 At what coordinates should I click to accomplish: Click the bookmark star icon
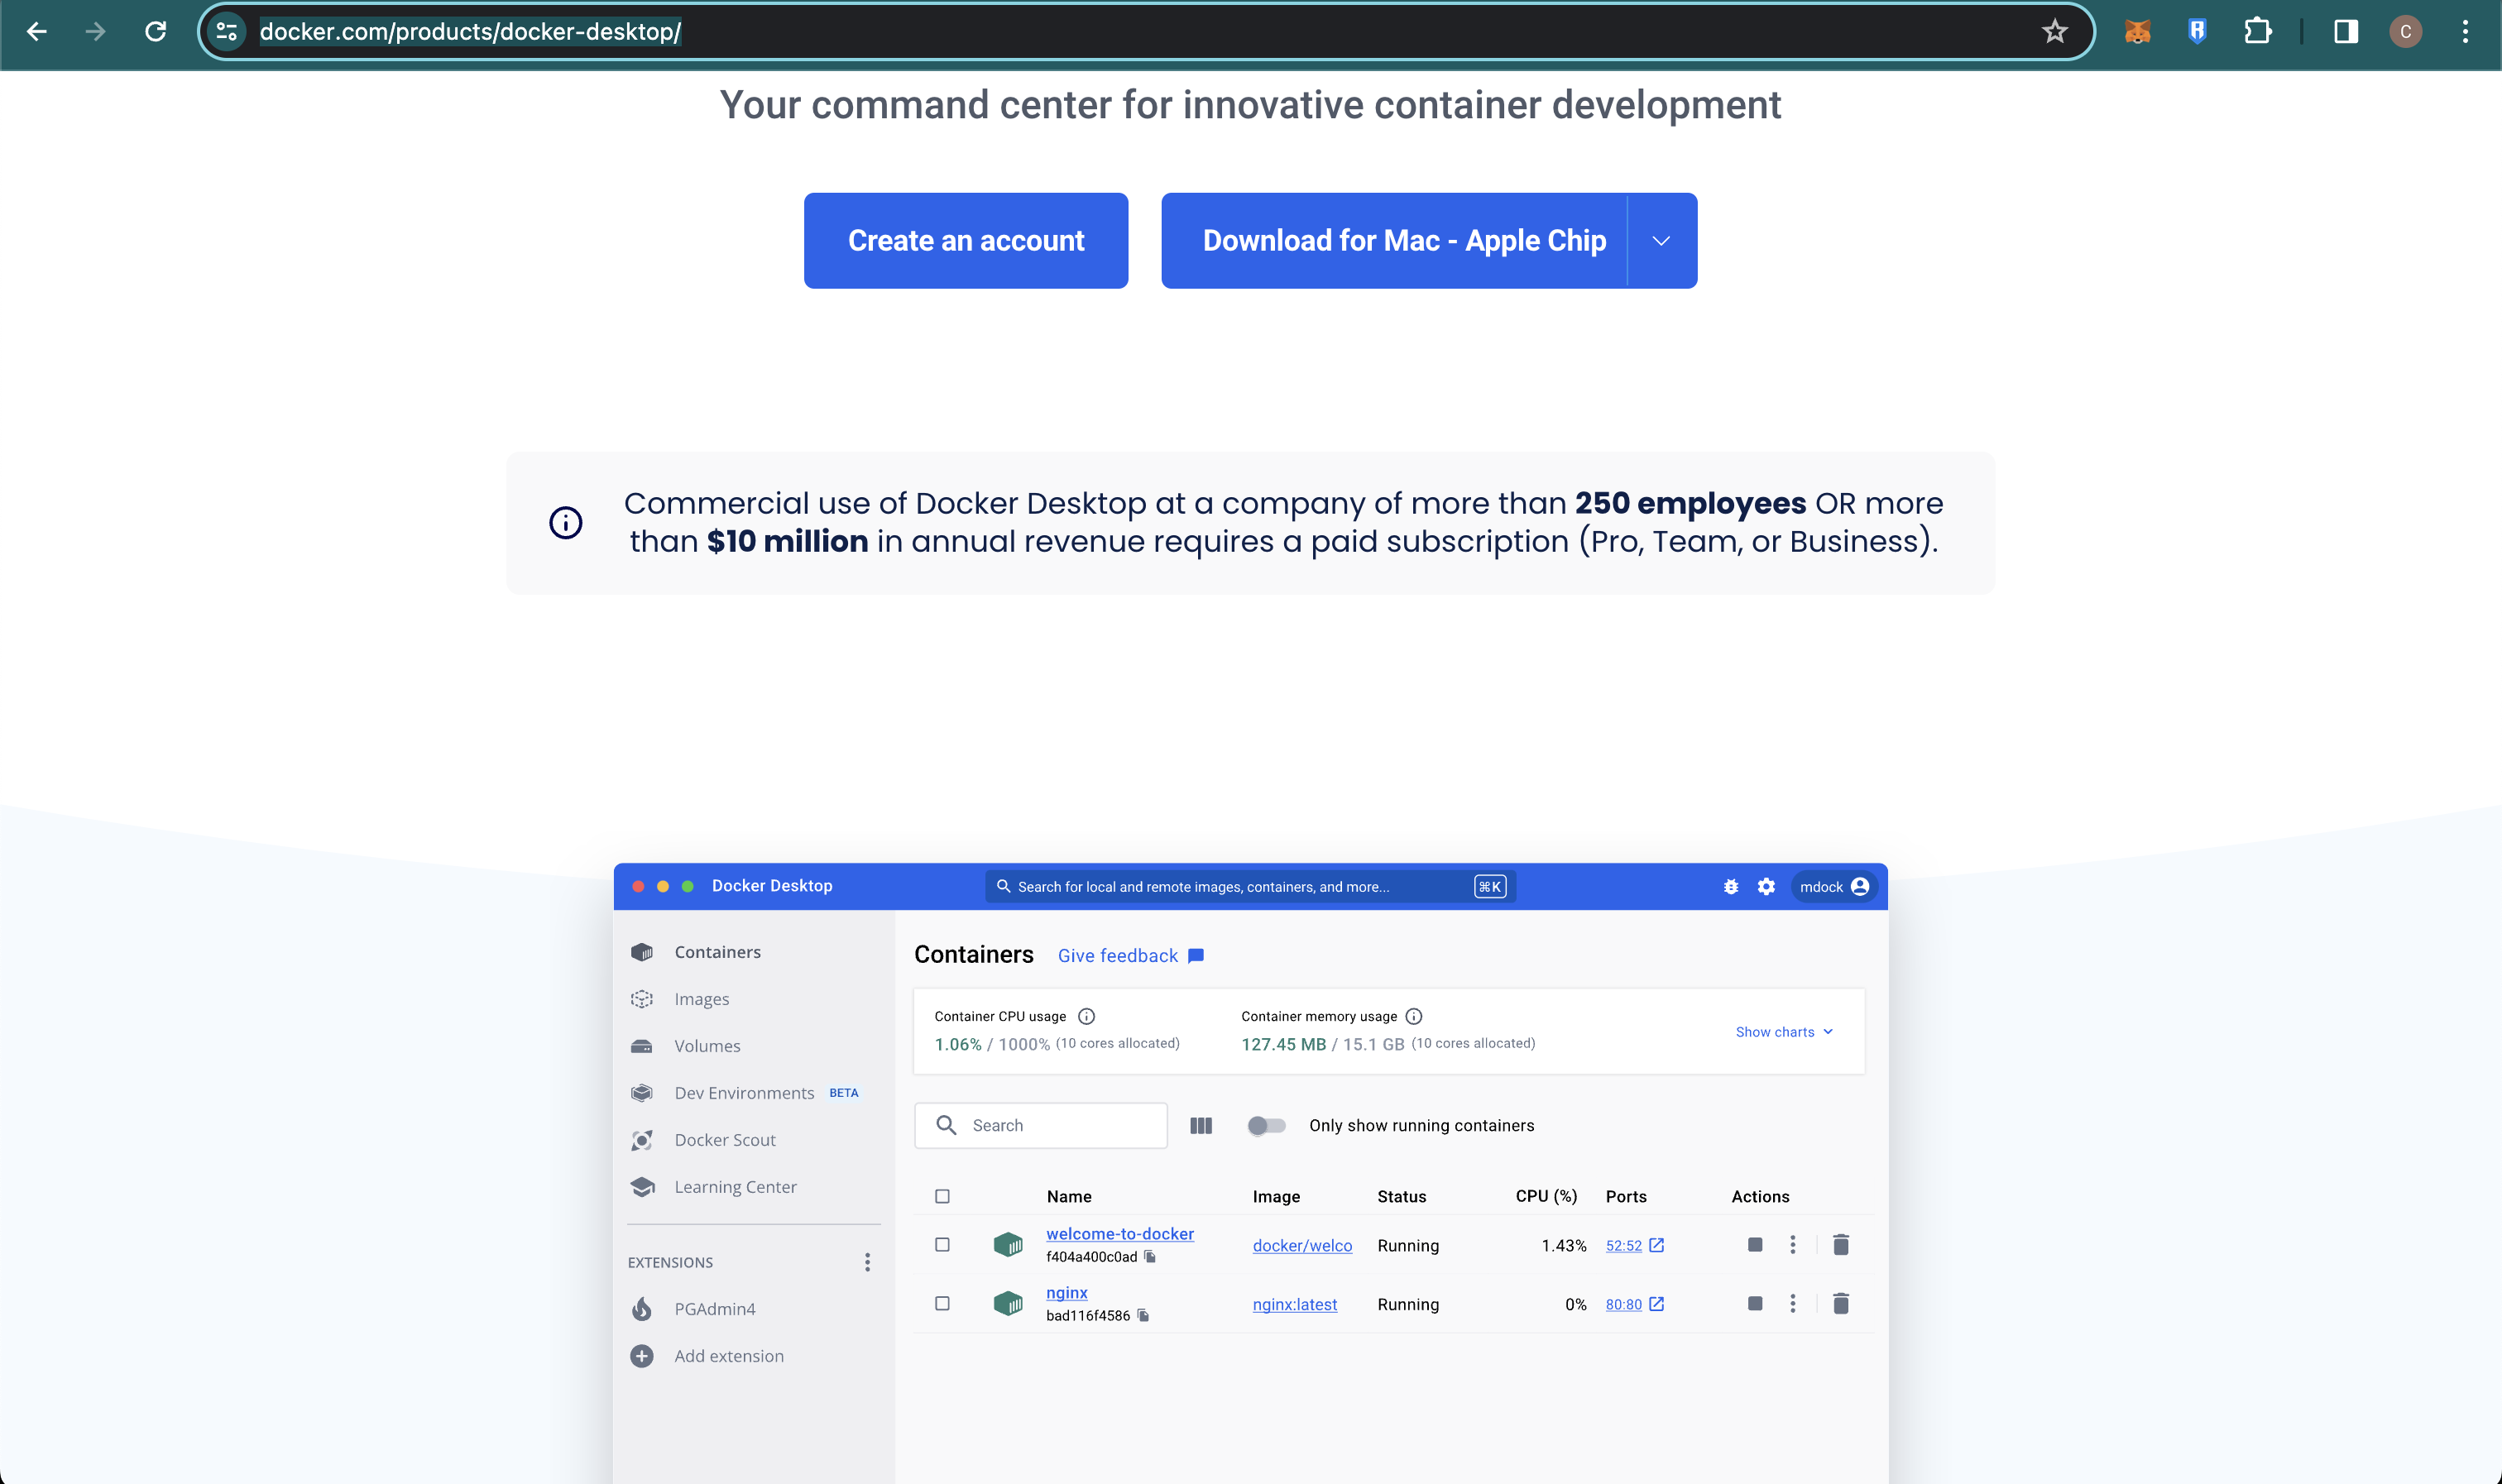[x=2054, y=32]
